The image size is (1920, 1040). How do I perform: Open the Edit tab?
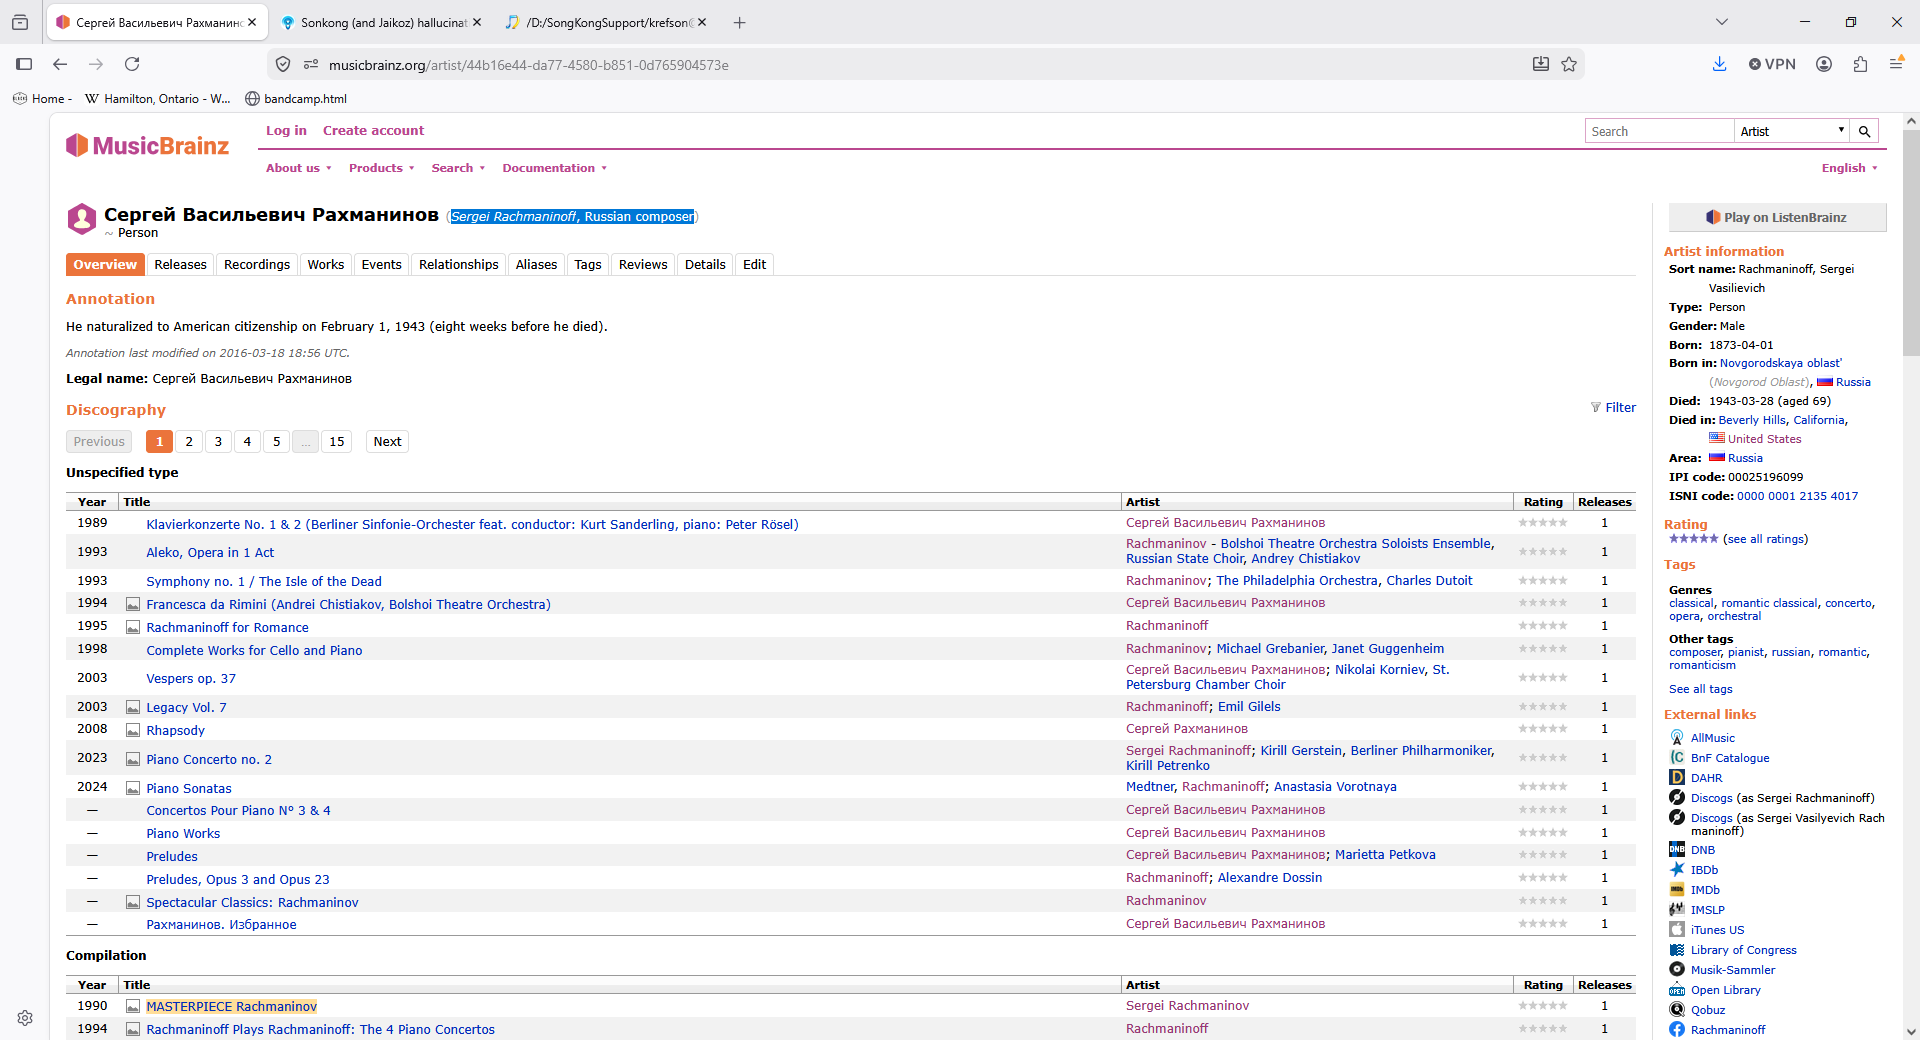(x=754, y=265)
